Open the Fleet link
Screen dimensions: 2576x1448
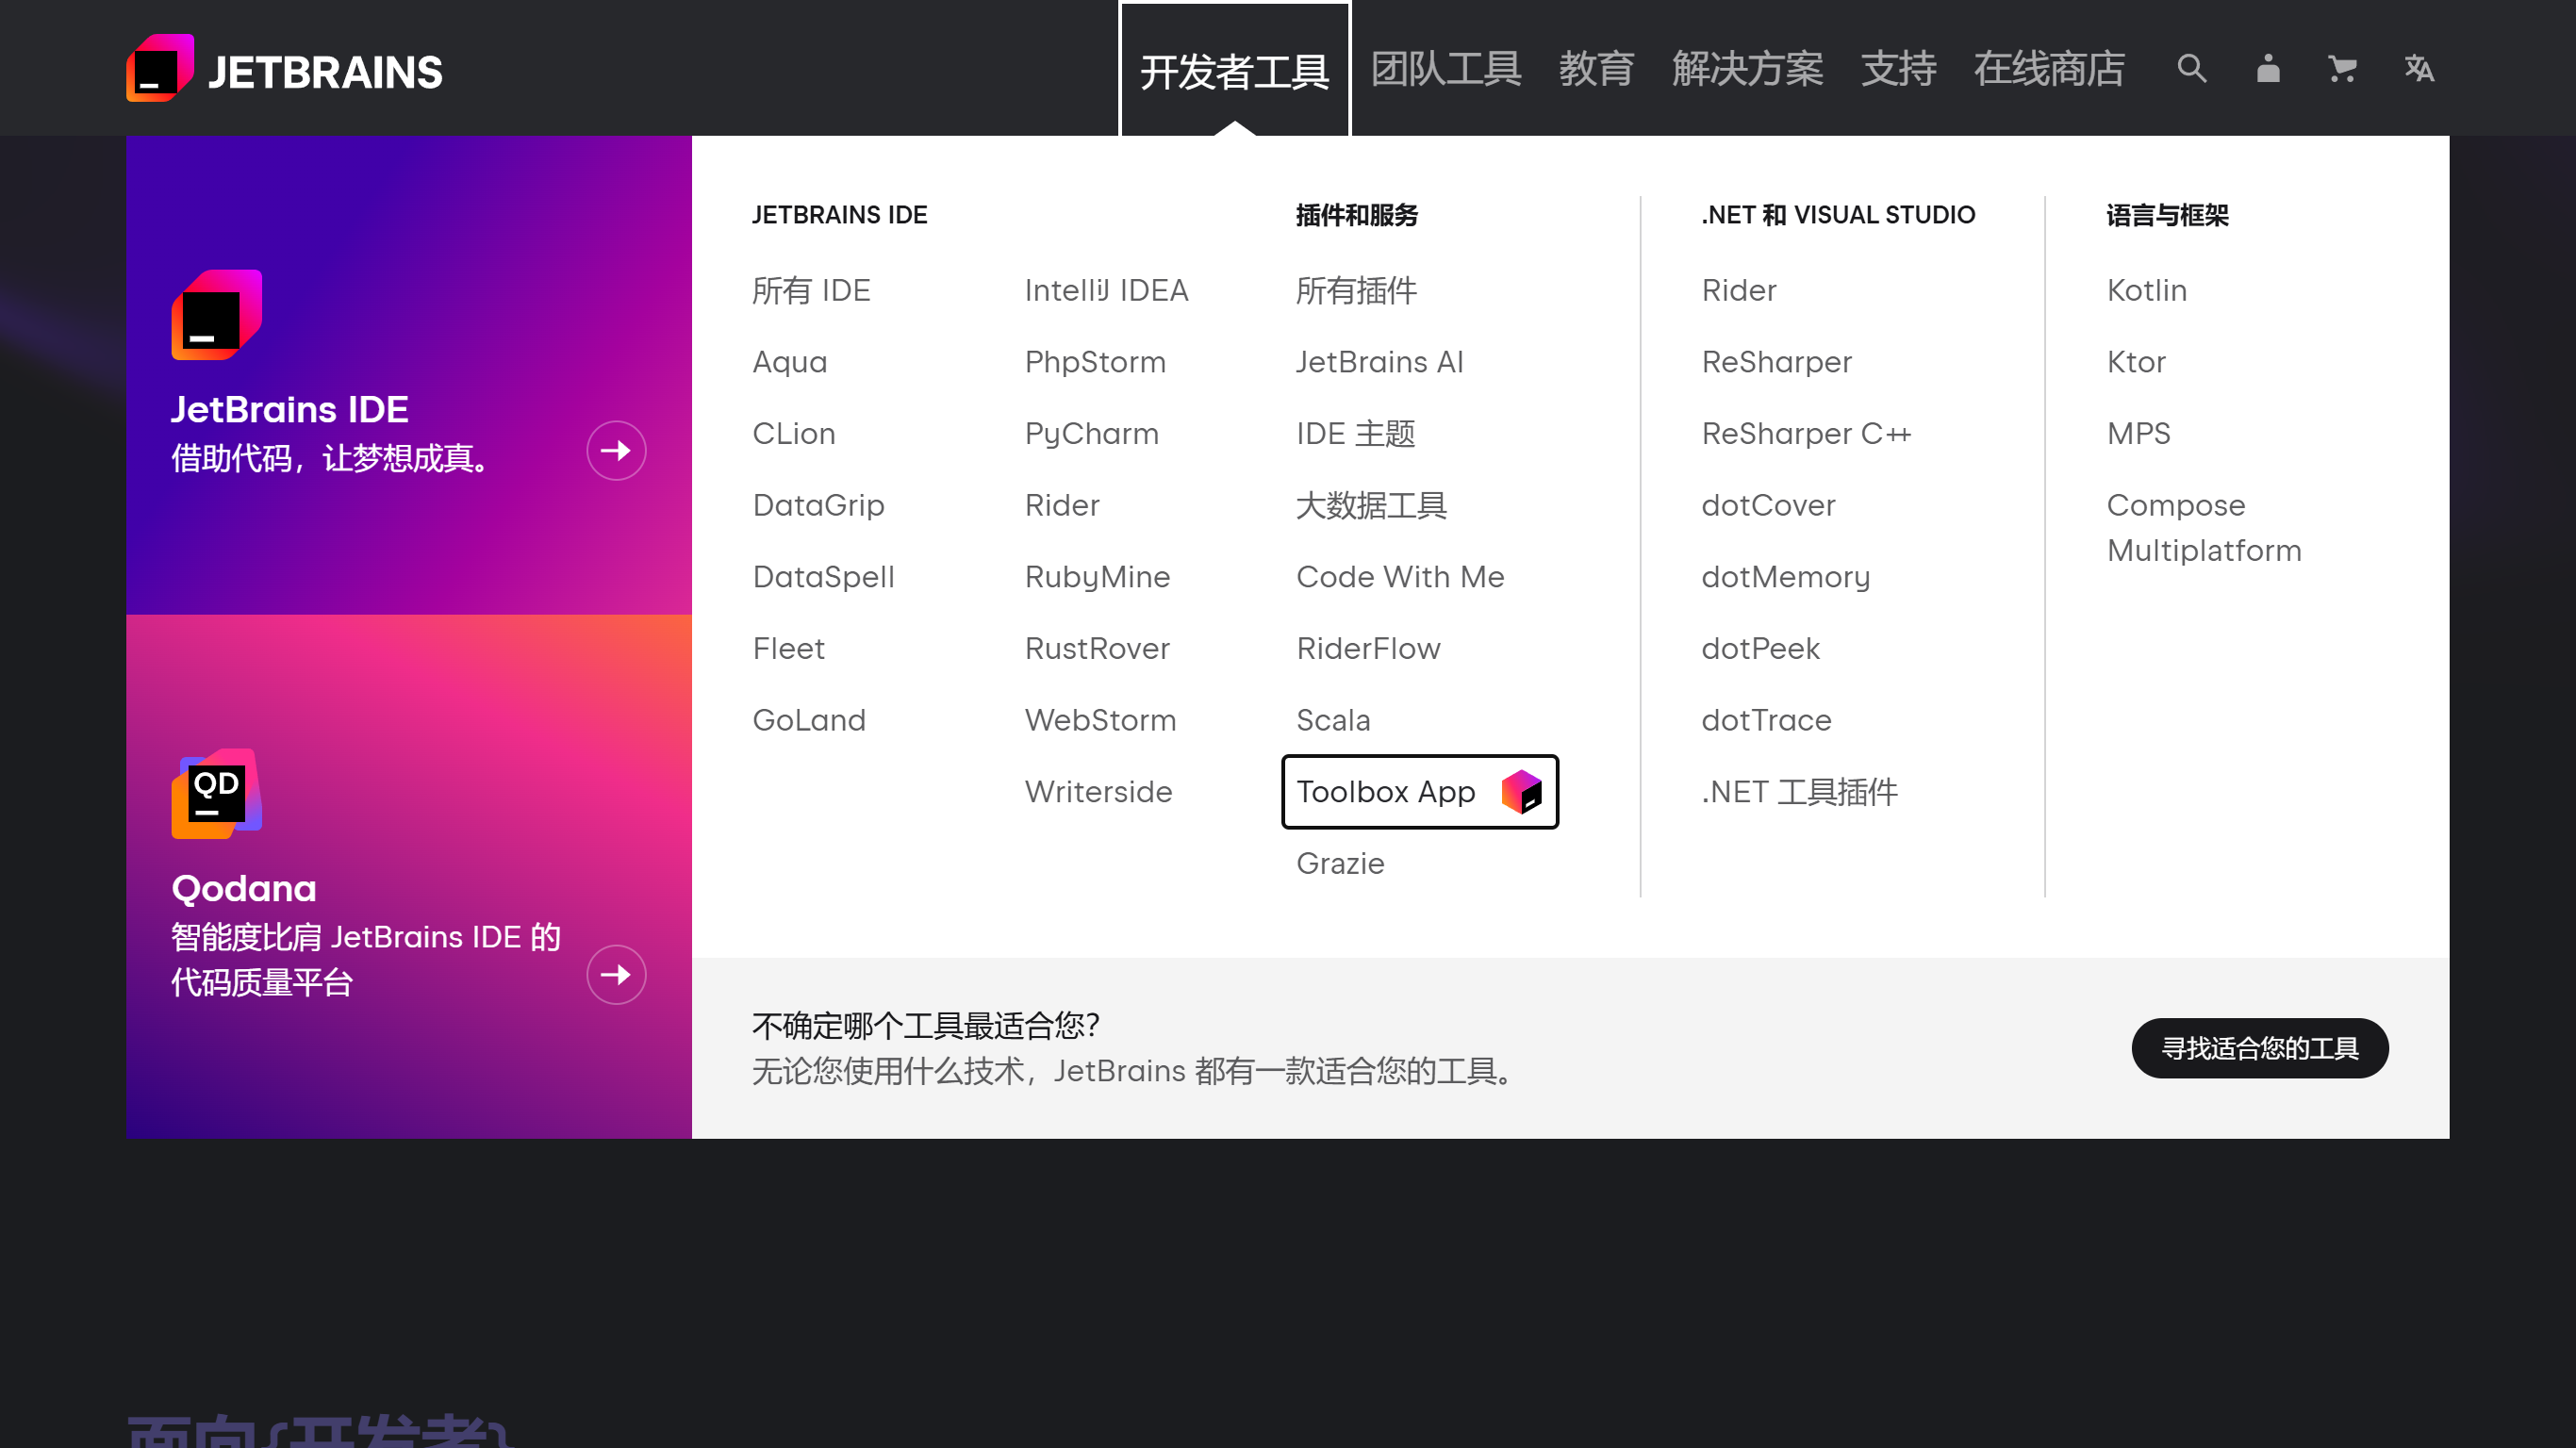[x=788, y=648]
